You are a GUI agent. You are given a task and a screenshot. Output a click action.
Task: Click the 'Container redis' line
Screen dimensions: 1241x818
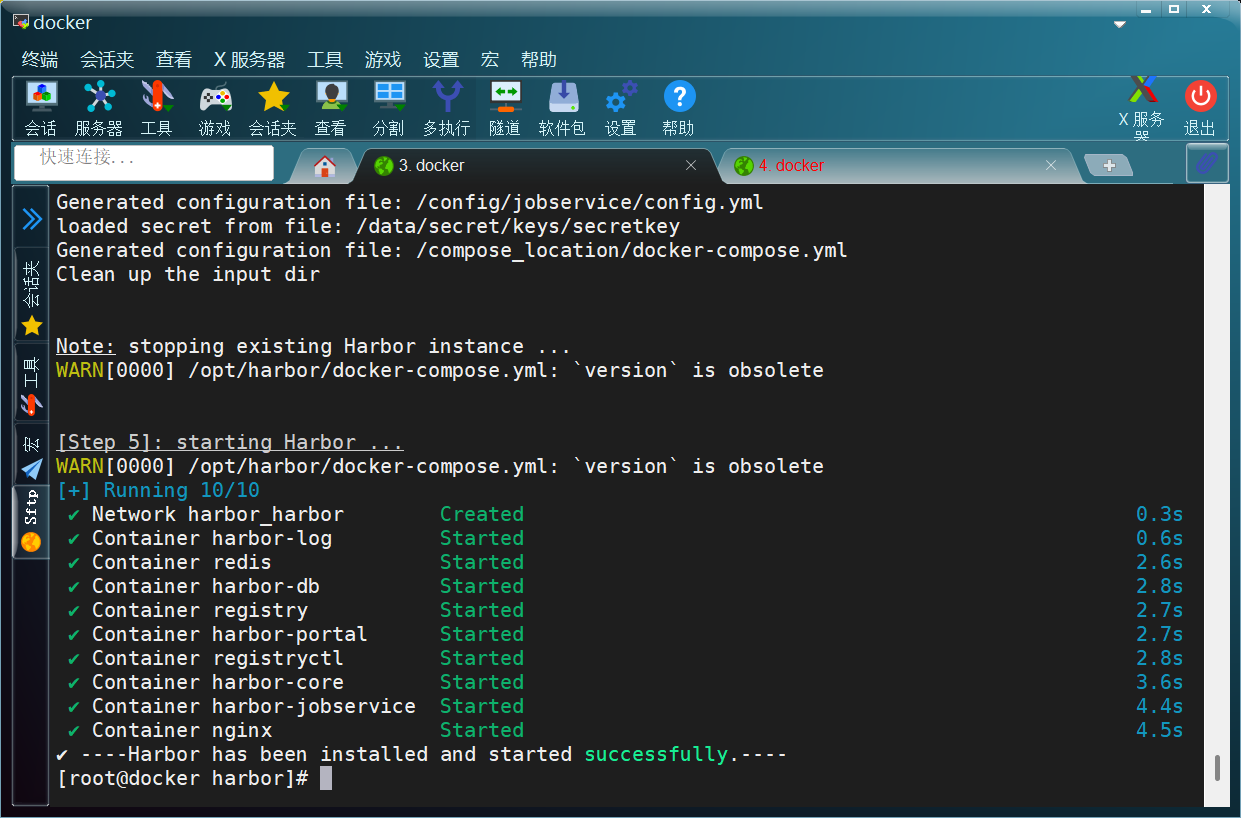tap(620, 562)
